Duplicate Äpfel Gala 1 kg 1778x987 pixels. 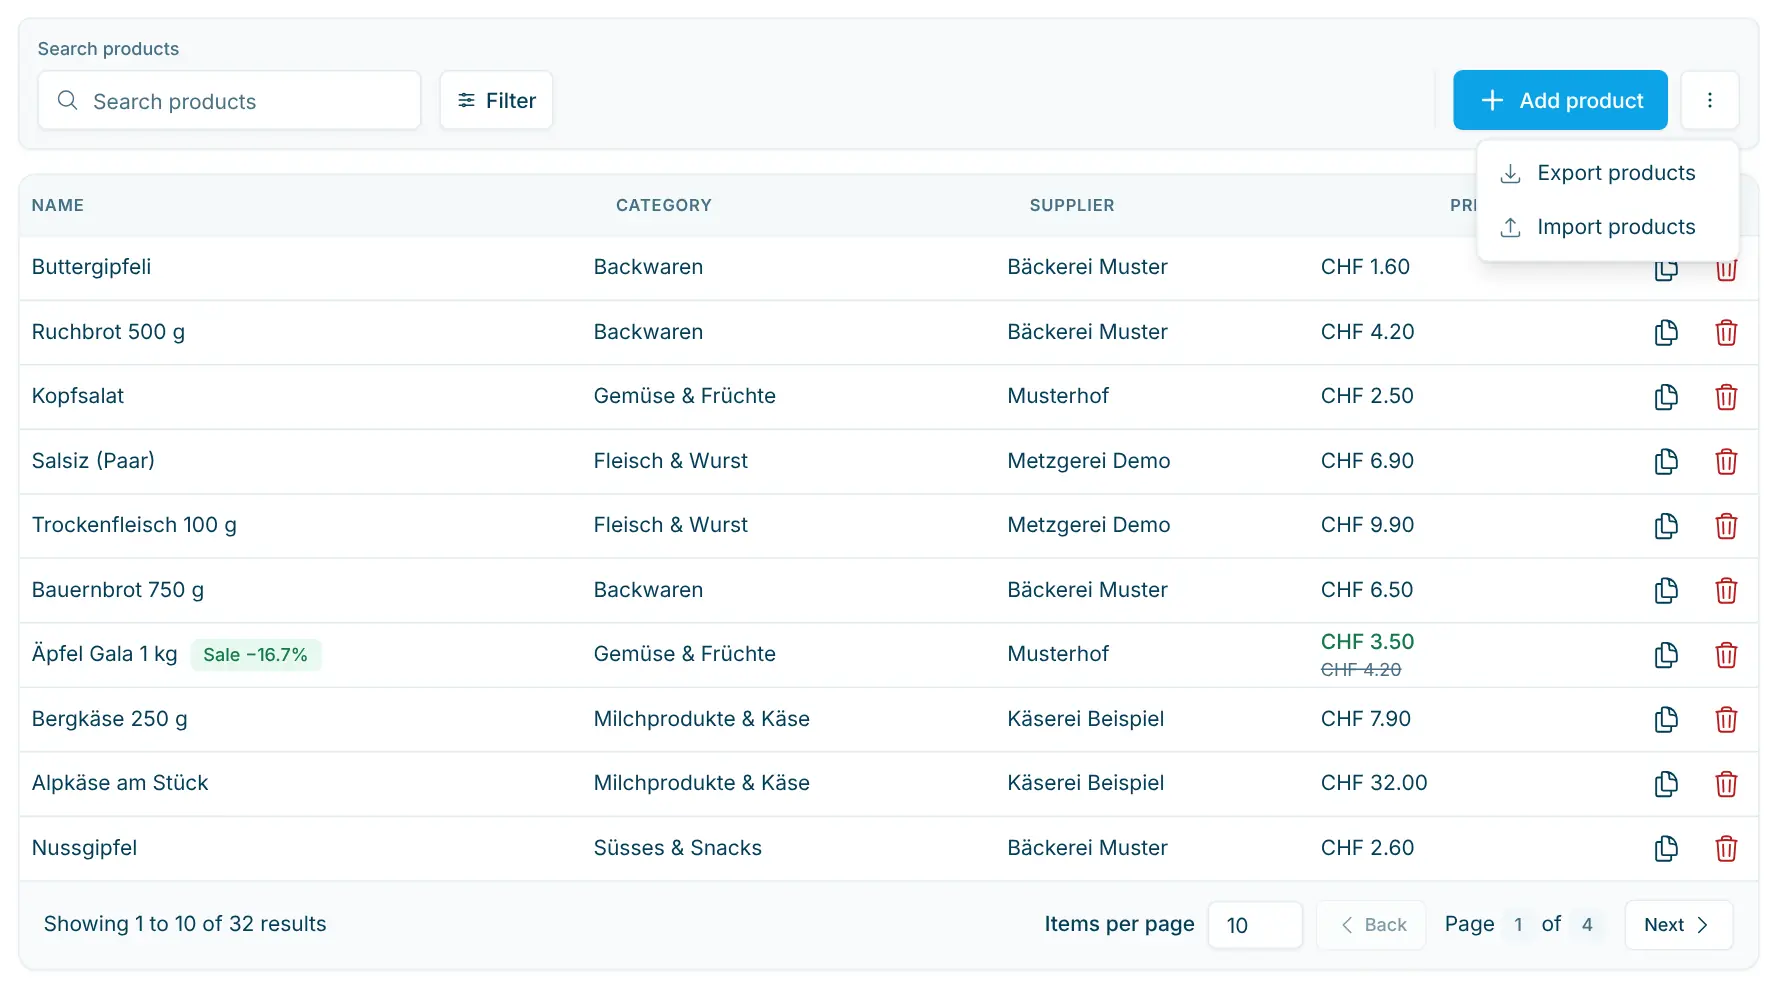click(1666, 655)
